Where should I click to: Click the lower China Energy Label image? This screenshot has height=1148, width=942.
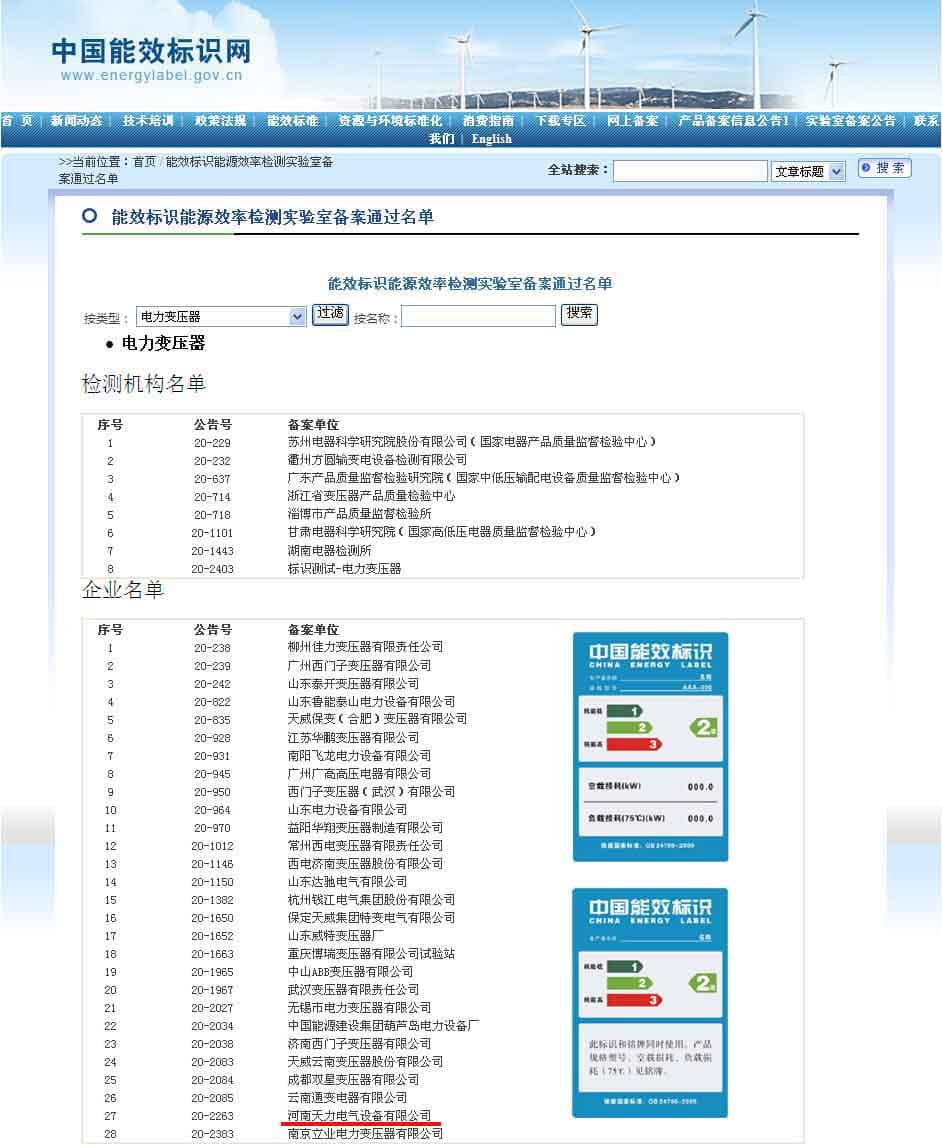click(650, 1003)
